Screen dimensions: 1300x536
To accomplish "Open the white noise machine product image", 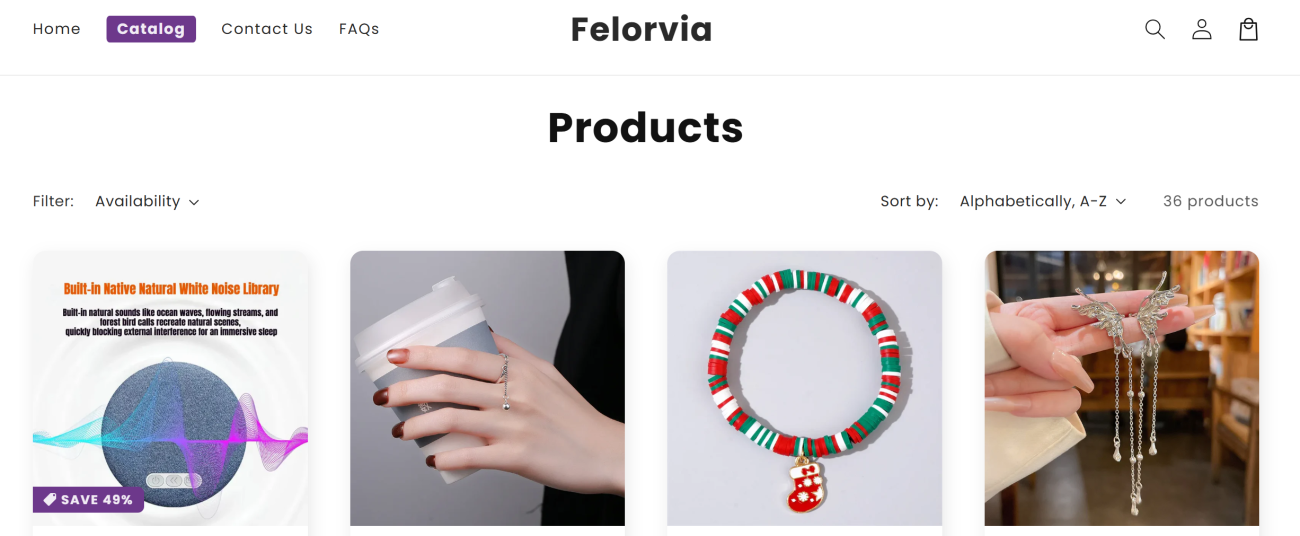I will [170, 388].
